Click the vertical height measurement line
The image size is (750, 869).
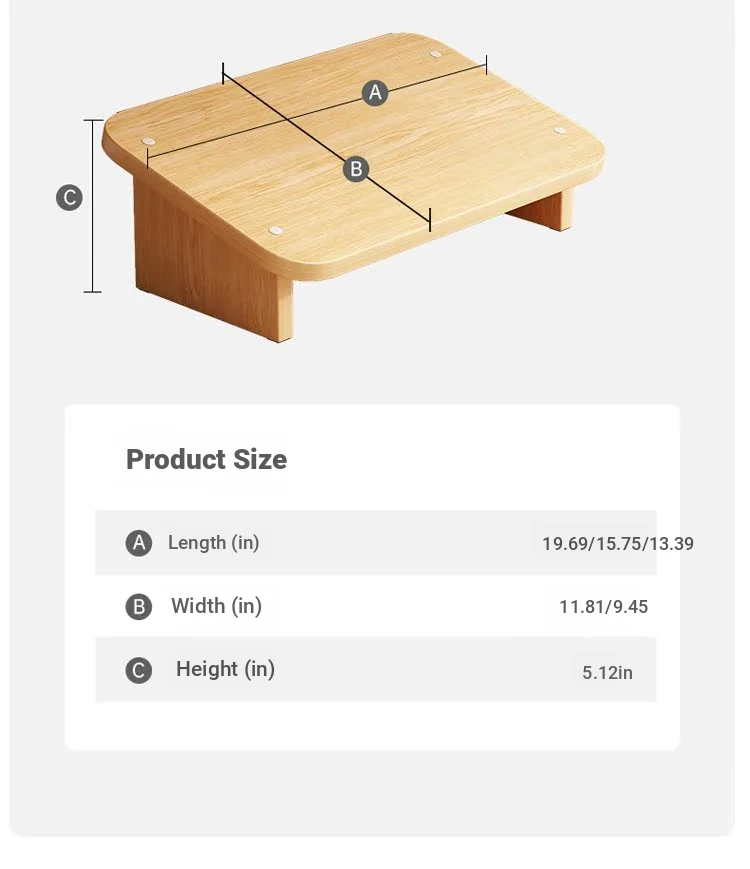click(93, 206)
